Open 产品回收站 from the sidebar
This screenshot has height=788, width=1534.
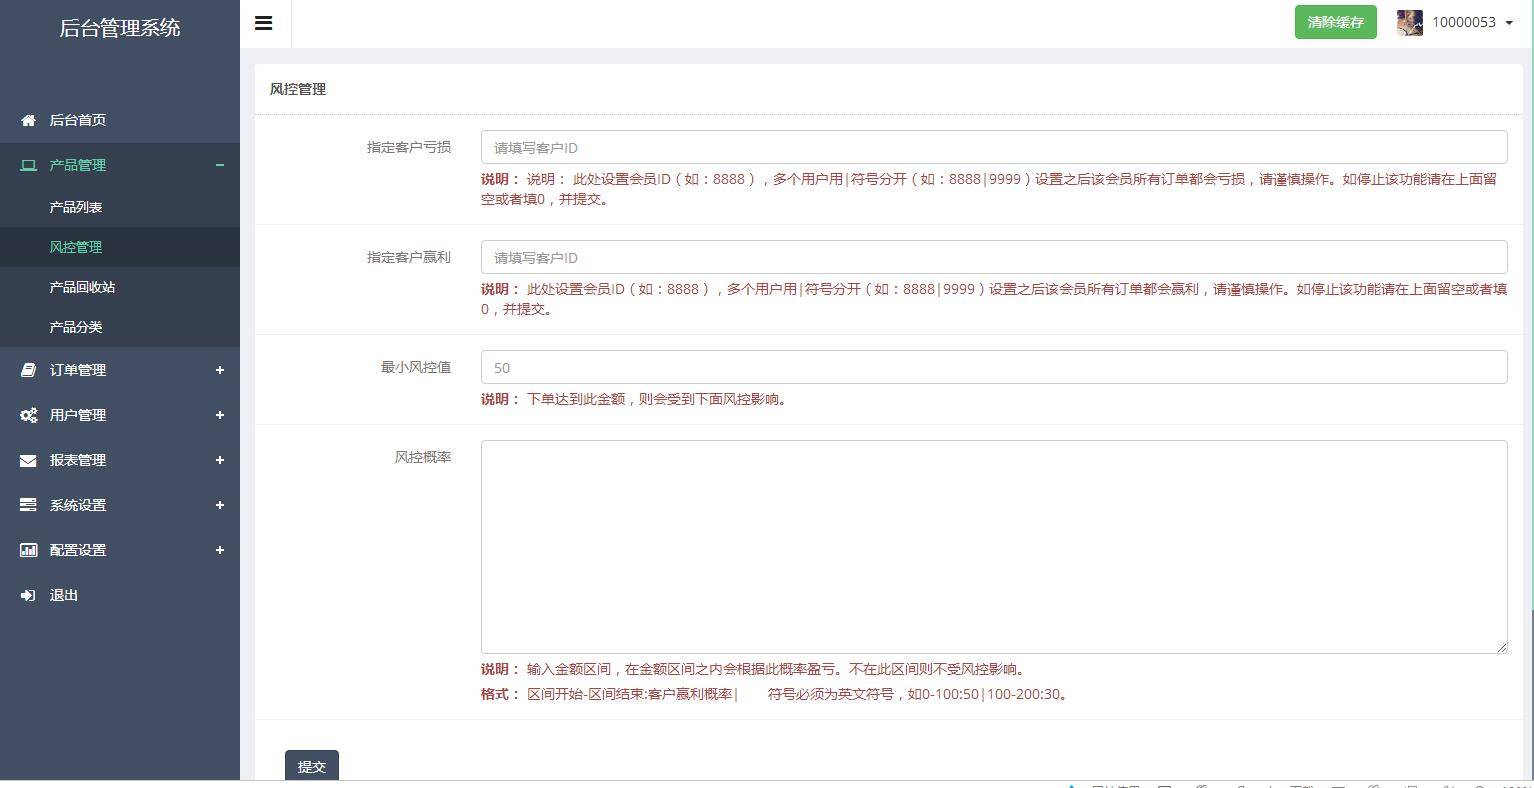tap(84, 287)
